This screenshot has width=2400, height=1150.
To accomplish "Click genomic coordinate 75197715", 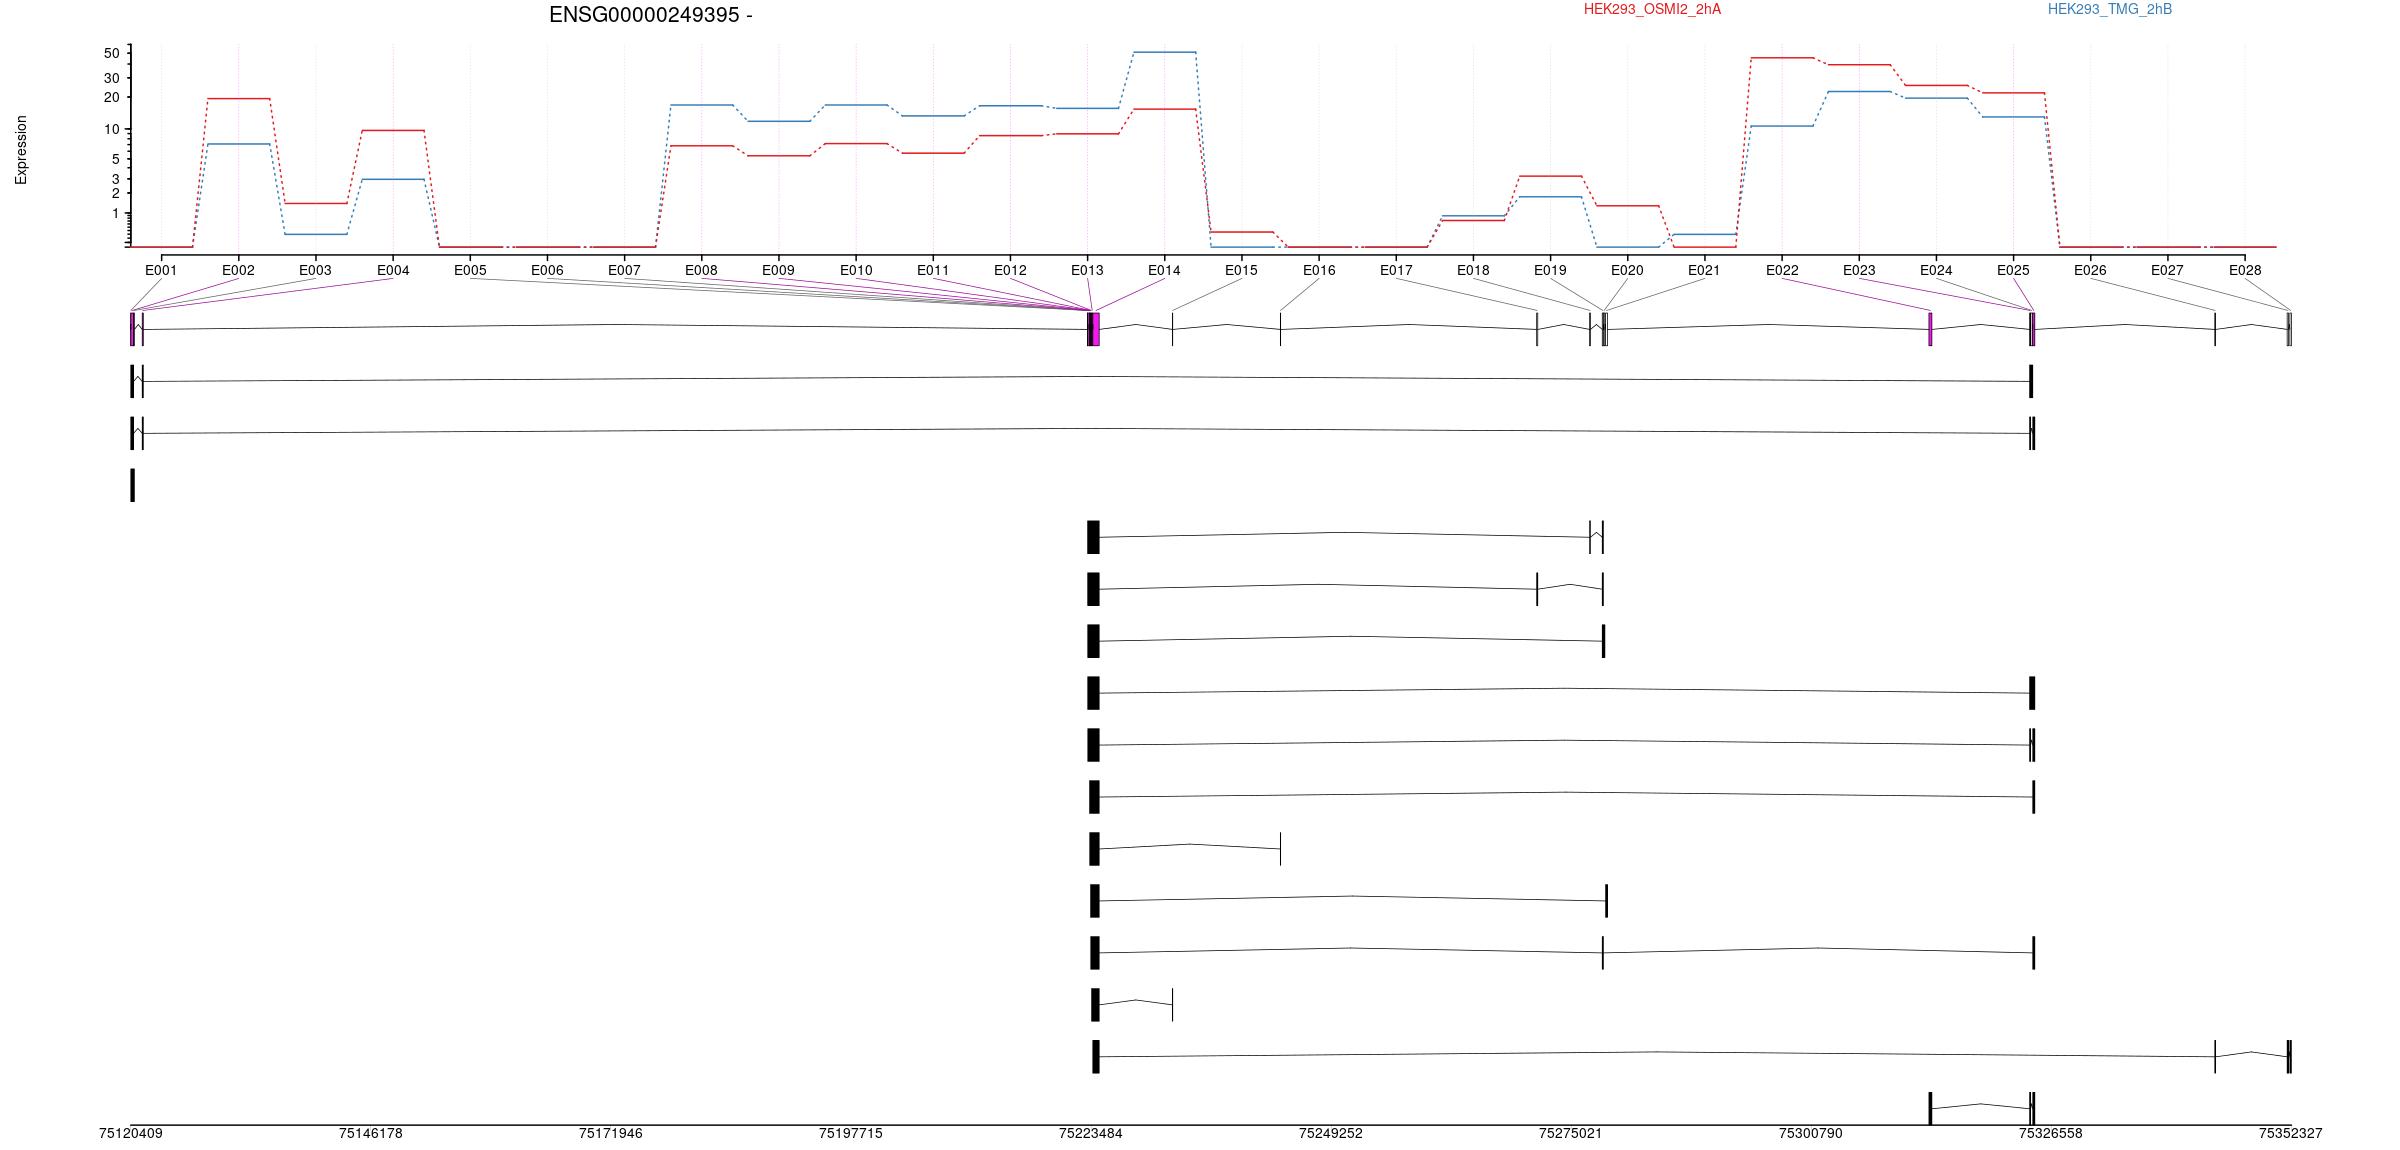I will (851, 1133).
